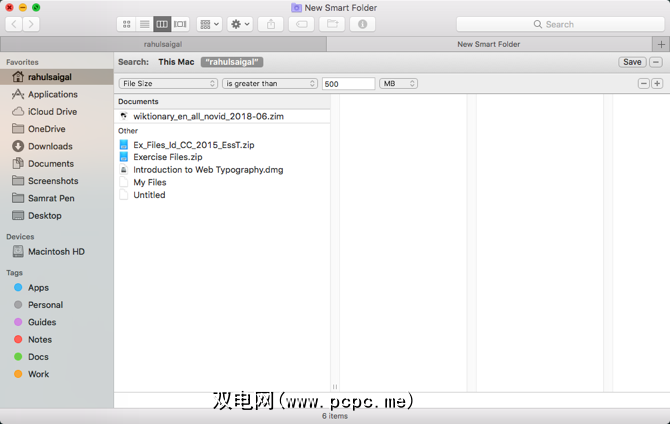Select the New Smart Folder tab
Screen dimensions: 670x424
(488, 44)
